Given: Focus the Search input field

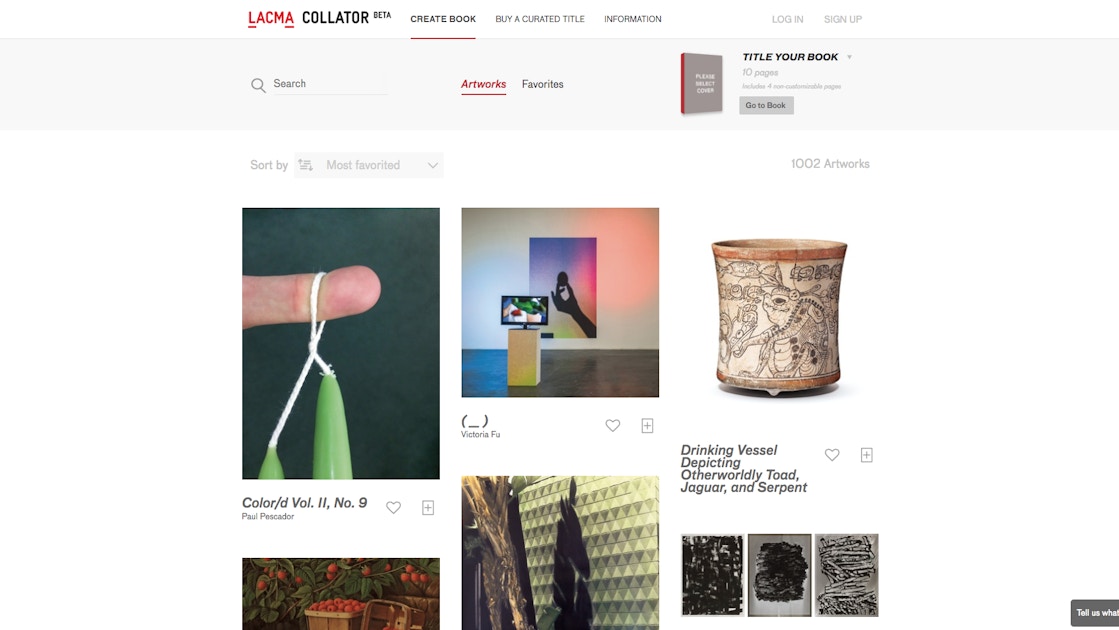Looking at the screenshot, I should pos(330,84).
